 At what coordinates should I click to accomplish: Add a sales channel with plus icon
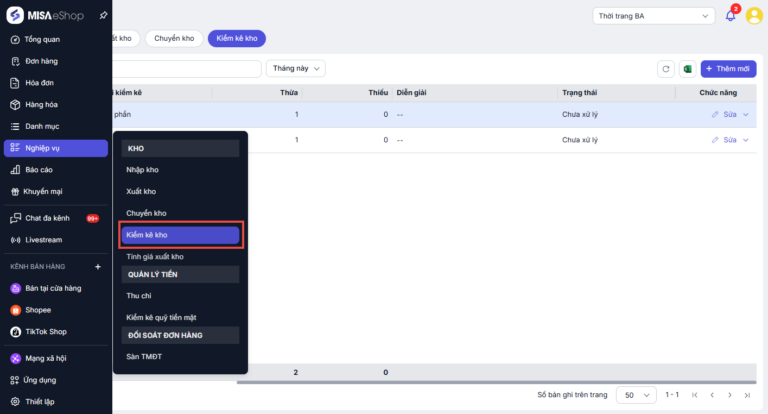tap(98, 267)
